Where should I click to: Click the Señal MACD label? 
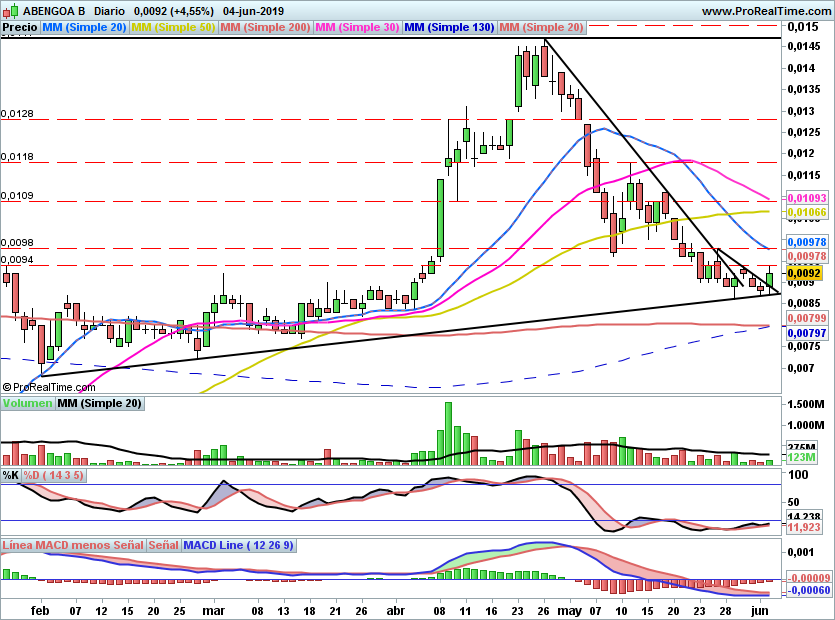pos(163,545)
